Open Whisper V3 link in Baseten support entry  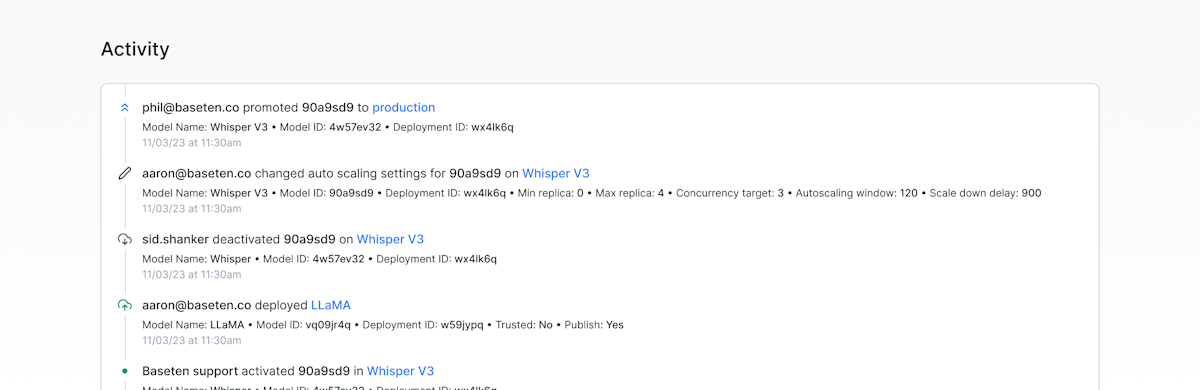pos(400,371)
